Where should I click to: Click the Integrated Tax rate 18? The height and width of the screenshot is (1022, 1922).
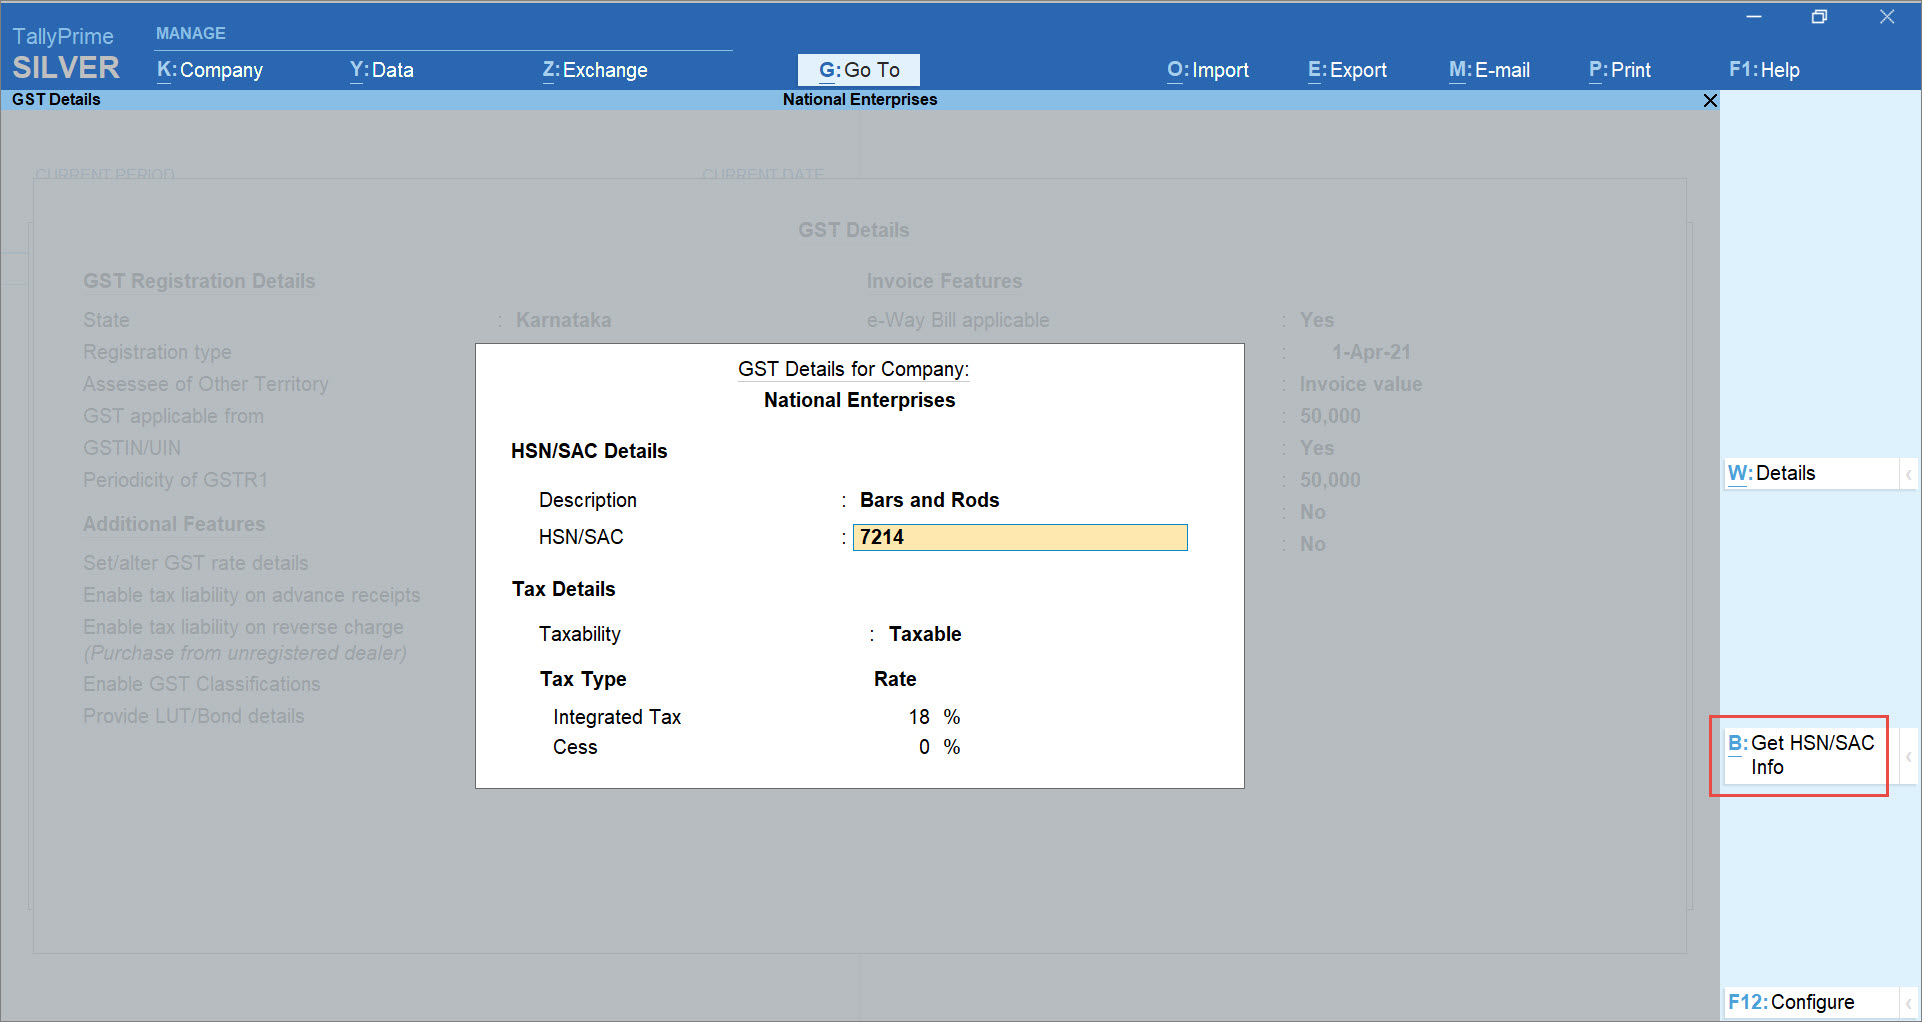click(x=919, y=717)
